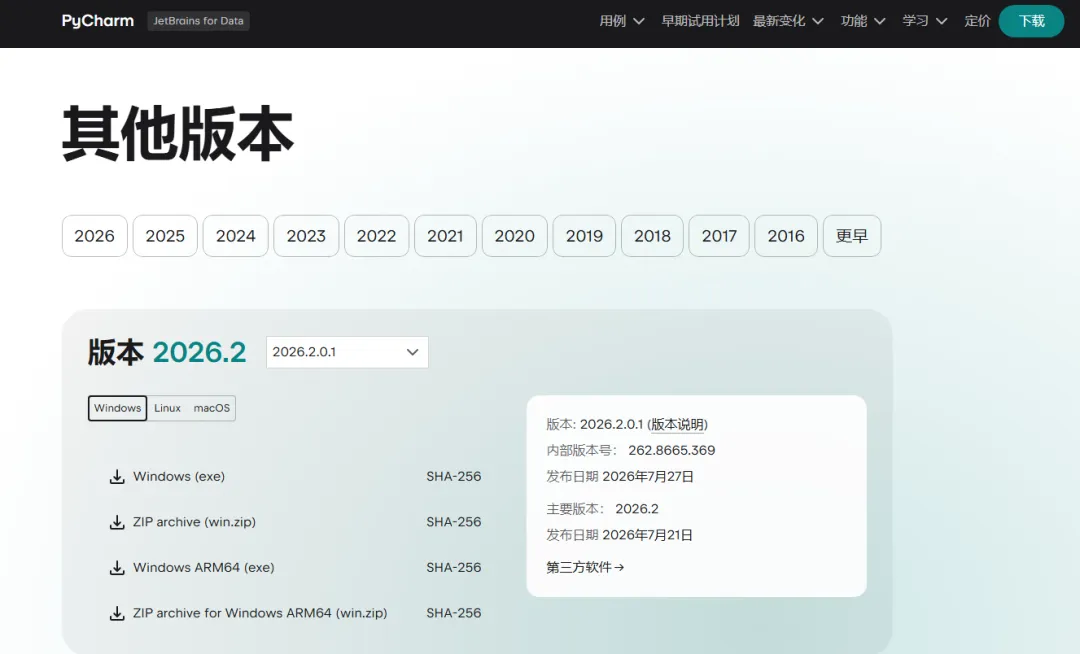Switch to the Windows platform tab

[118, 408]
